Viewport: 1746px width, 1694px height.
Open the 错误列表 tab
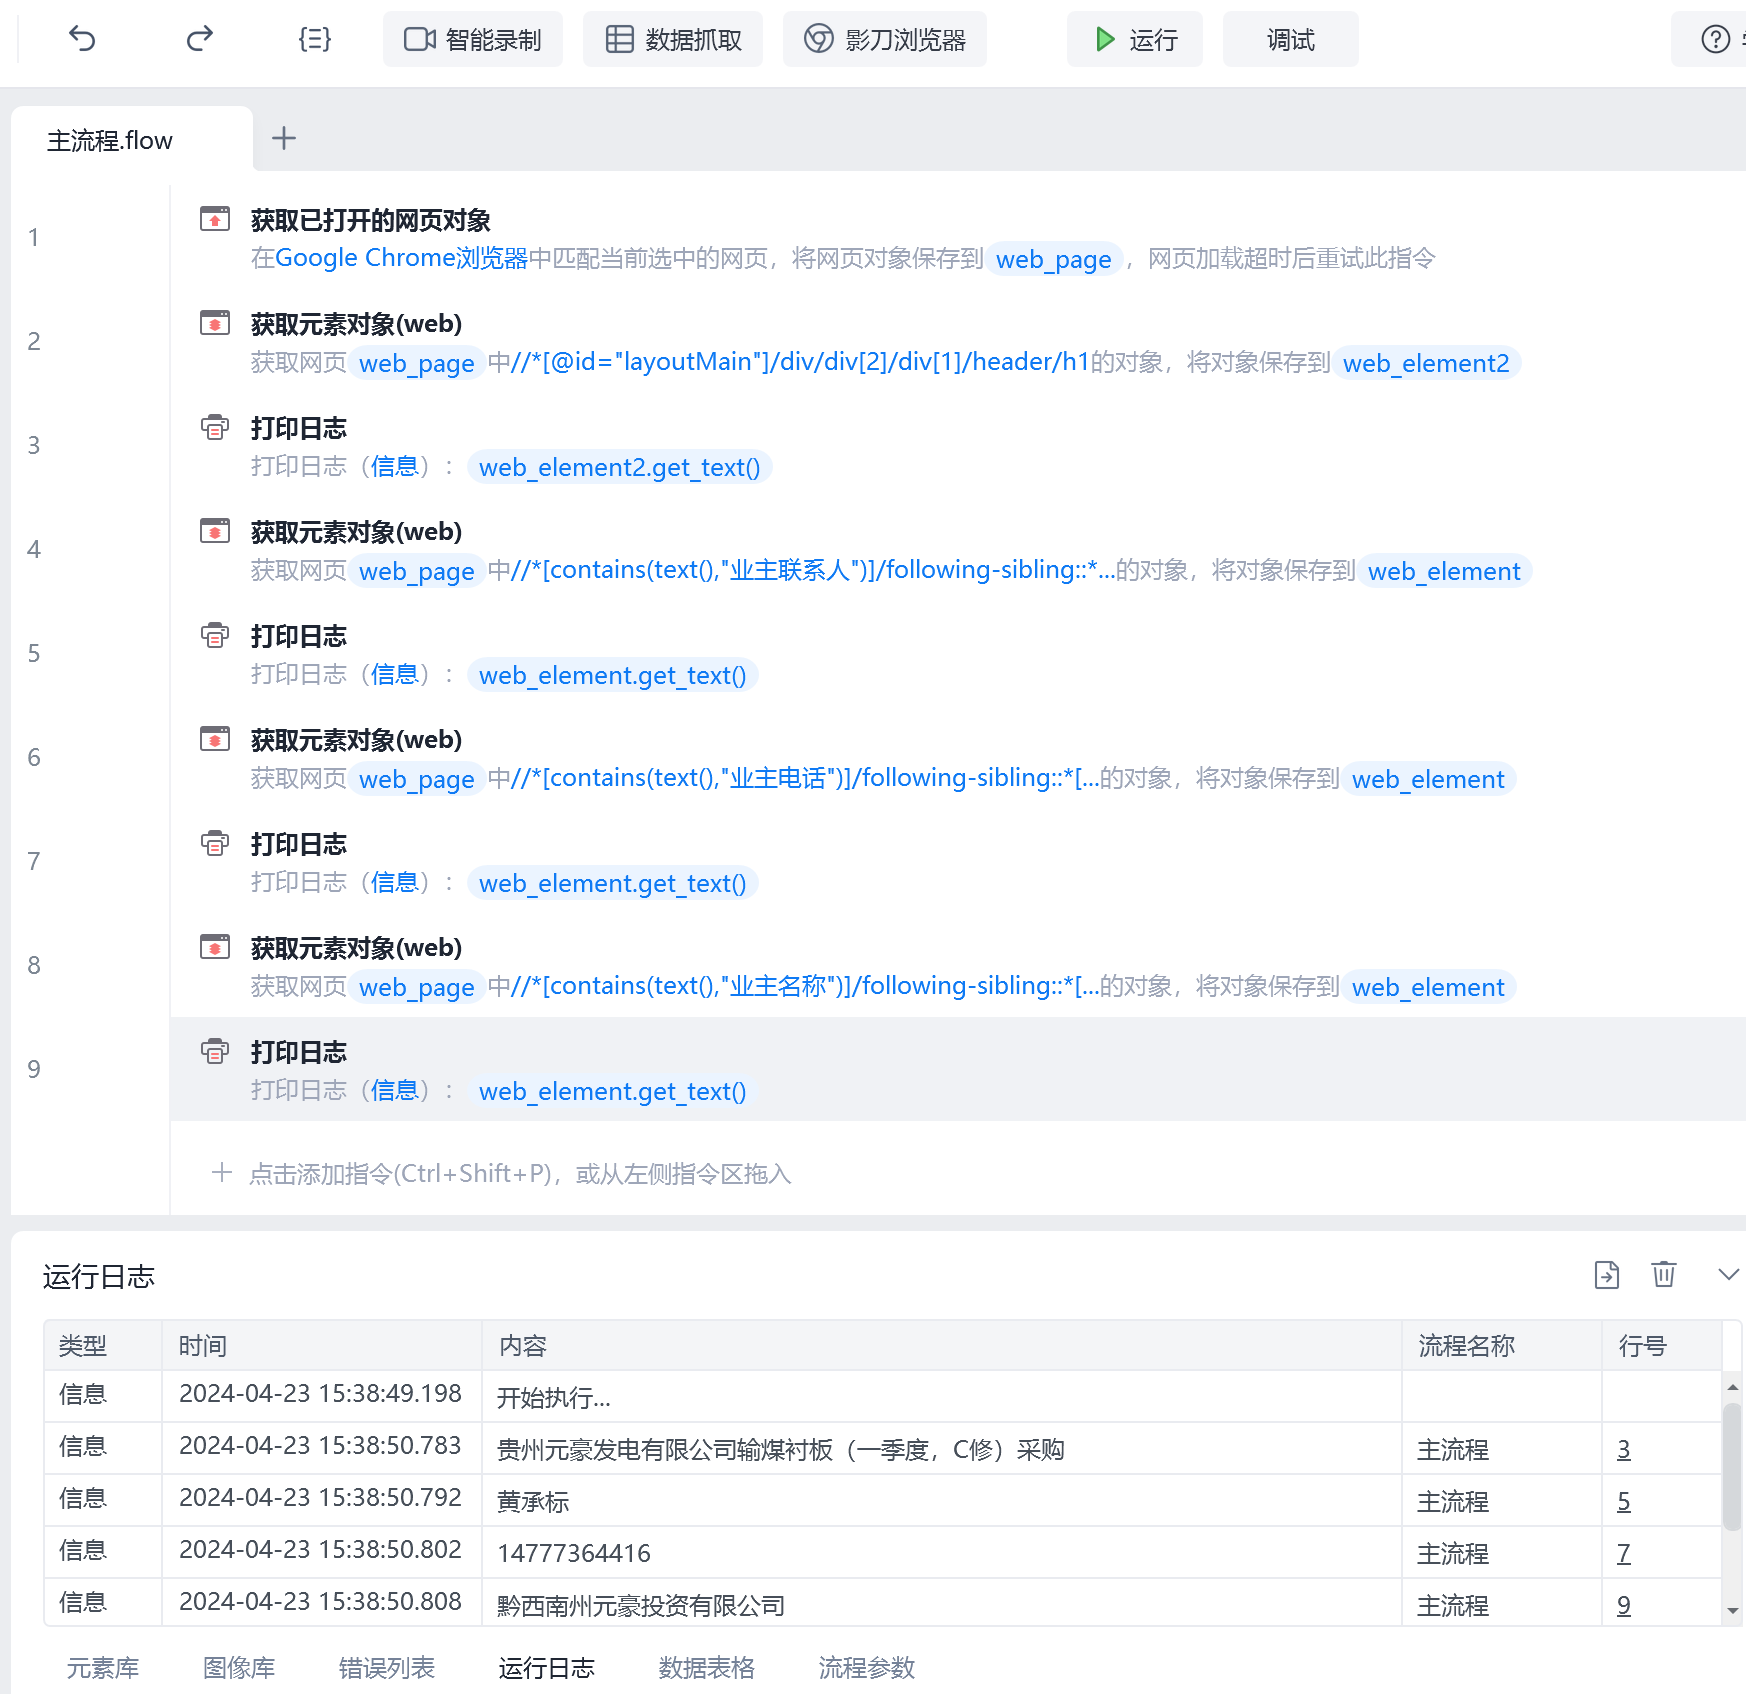[386, 1667]
